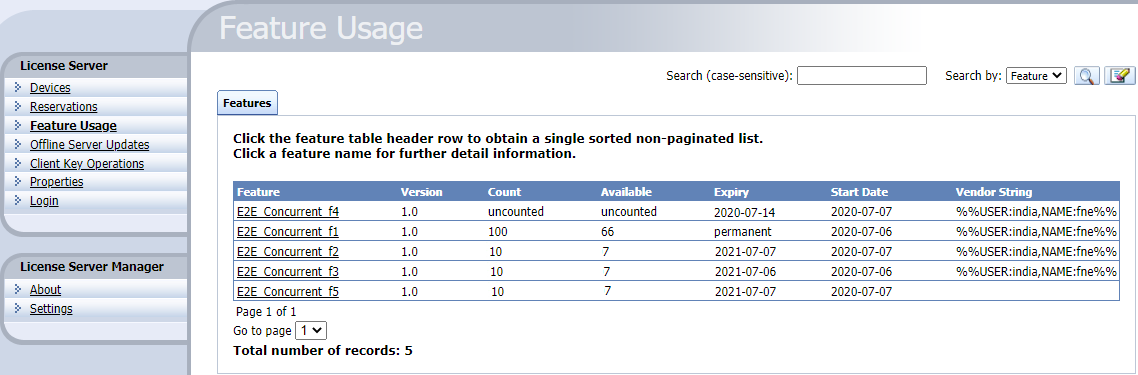Open feature E2E_Concurrent_f4 details

pyautogui.click(x=288, y=212)
